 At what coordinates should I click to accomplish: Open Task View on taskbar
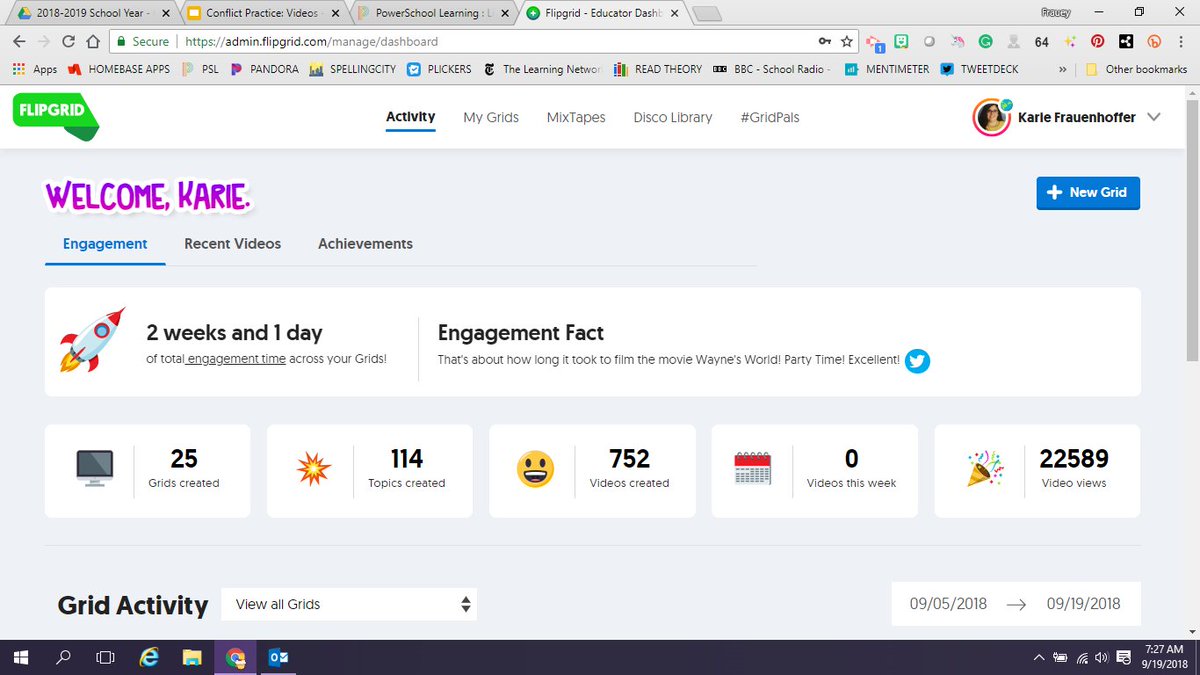(105, 657)
